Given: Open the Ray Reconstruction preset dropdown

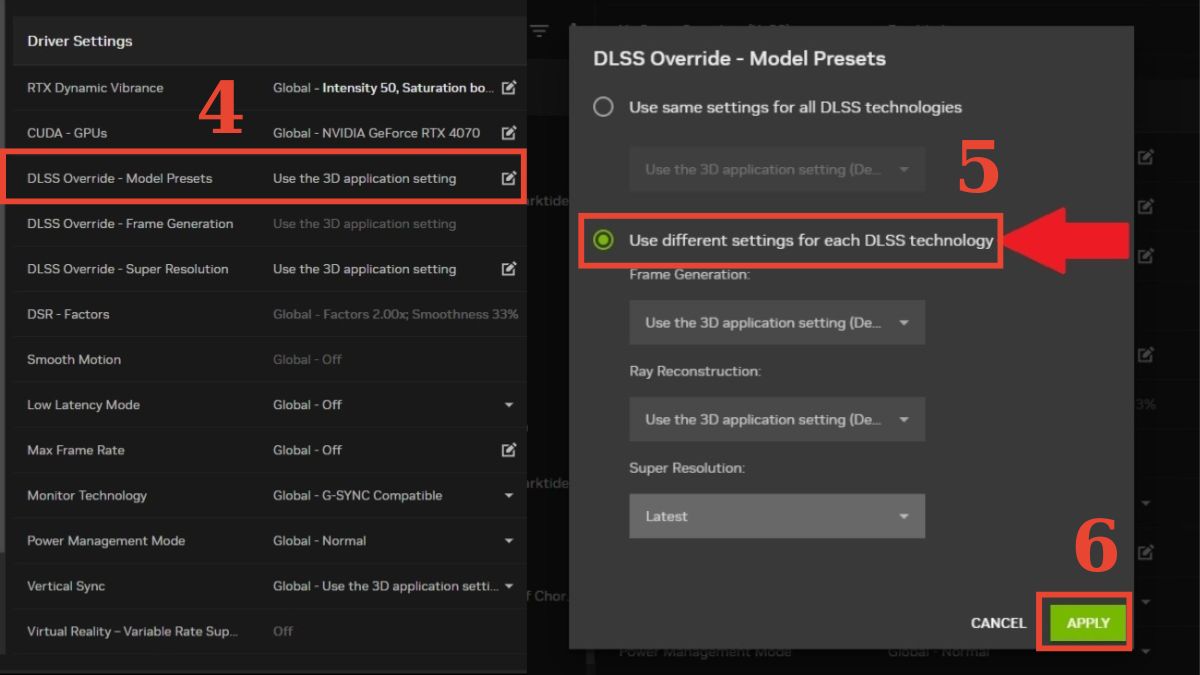Looking at the screenshot, I should coord(777,420).
